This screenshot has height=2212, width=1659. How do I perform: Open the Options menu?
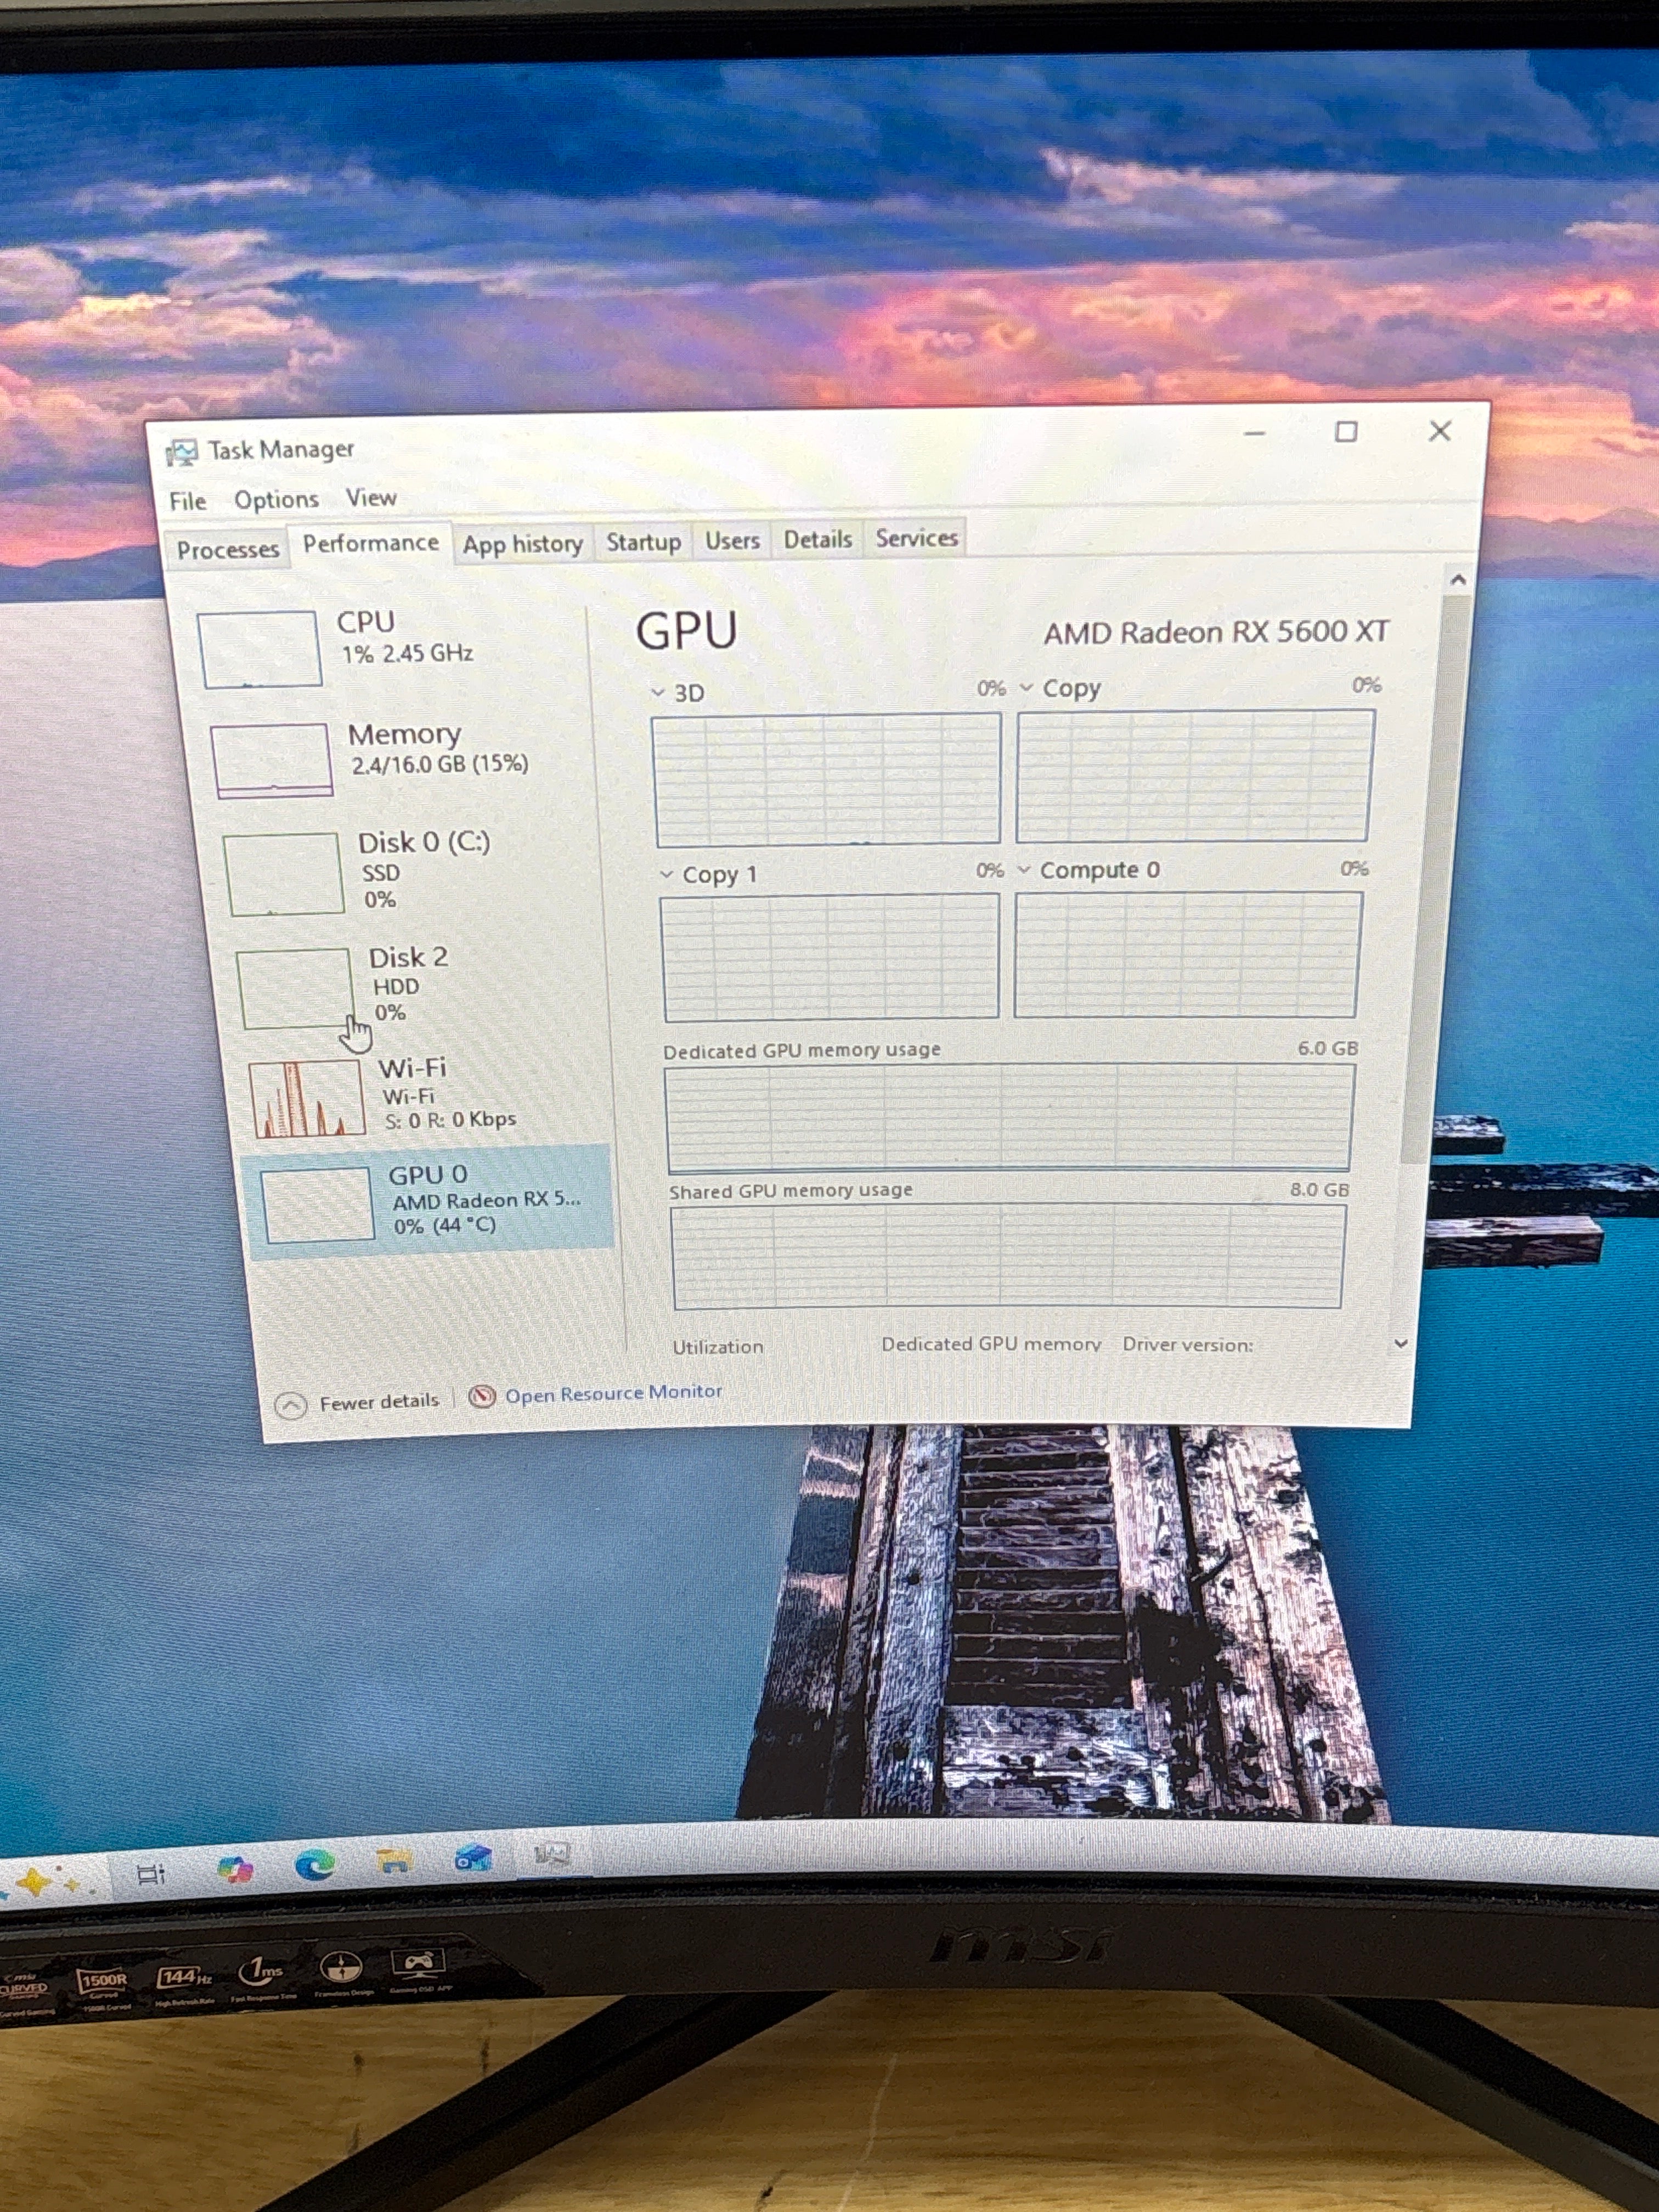click(x=276, y=499)
